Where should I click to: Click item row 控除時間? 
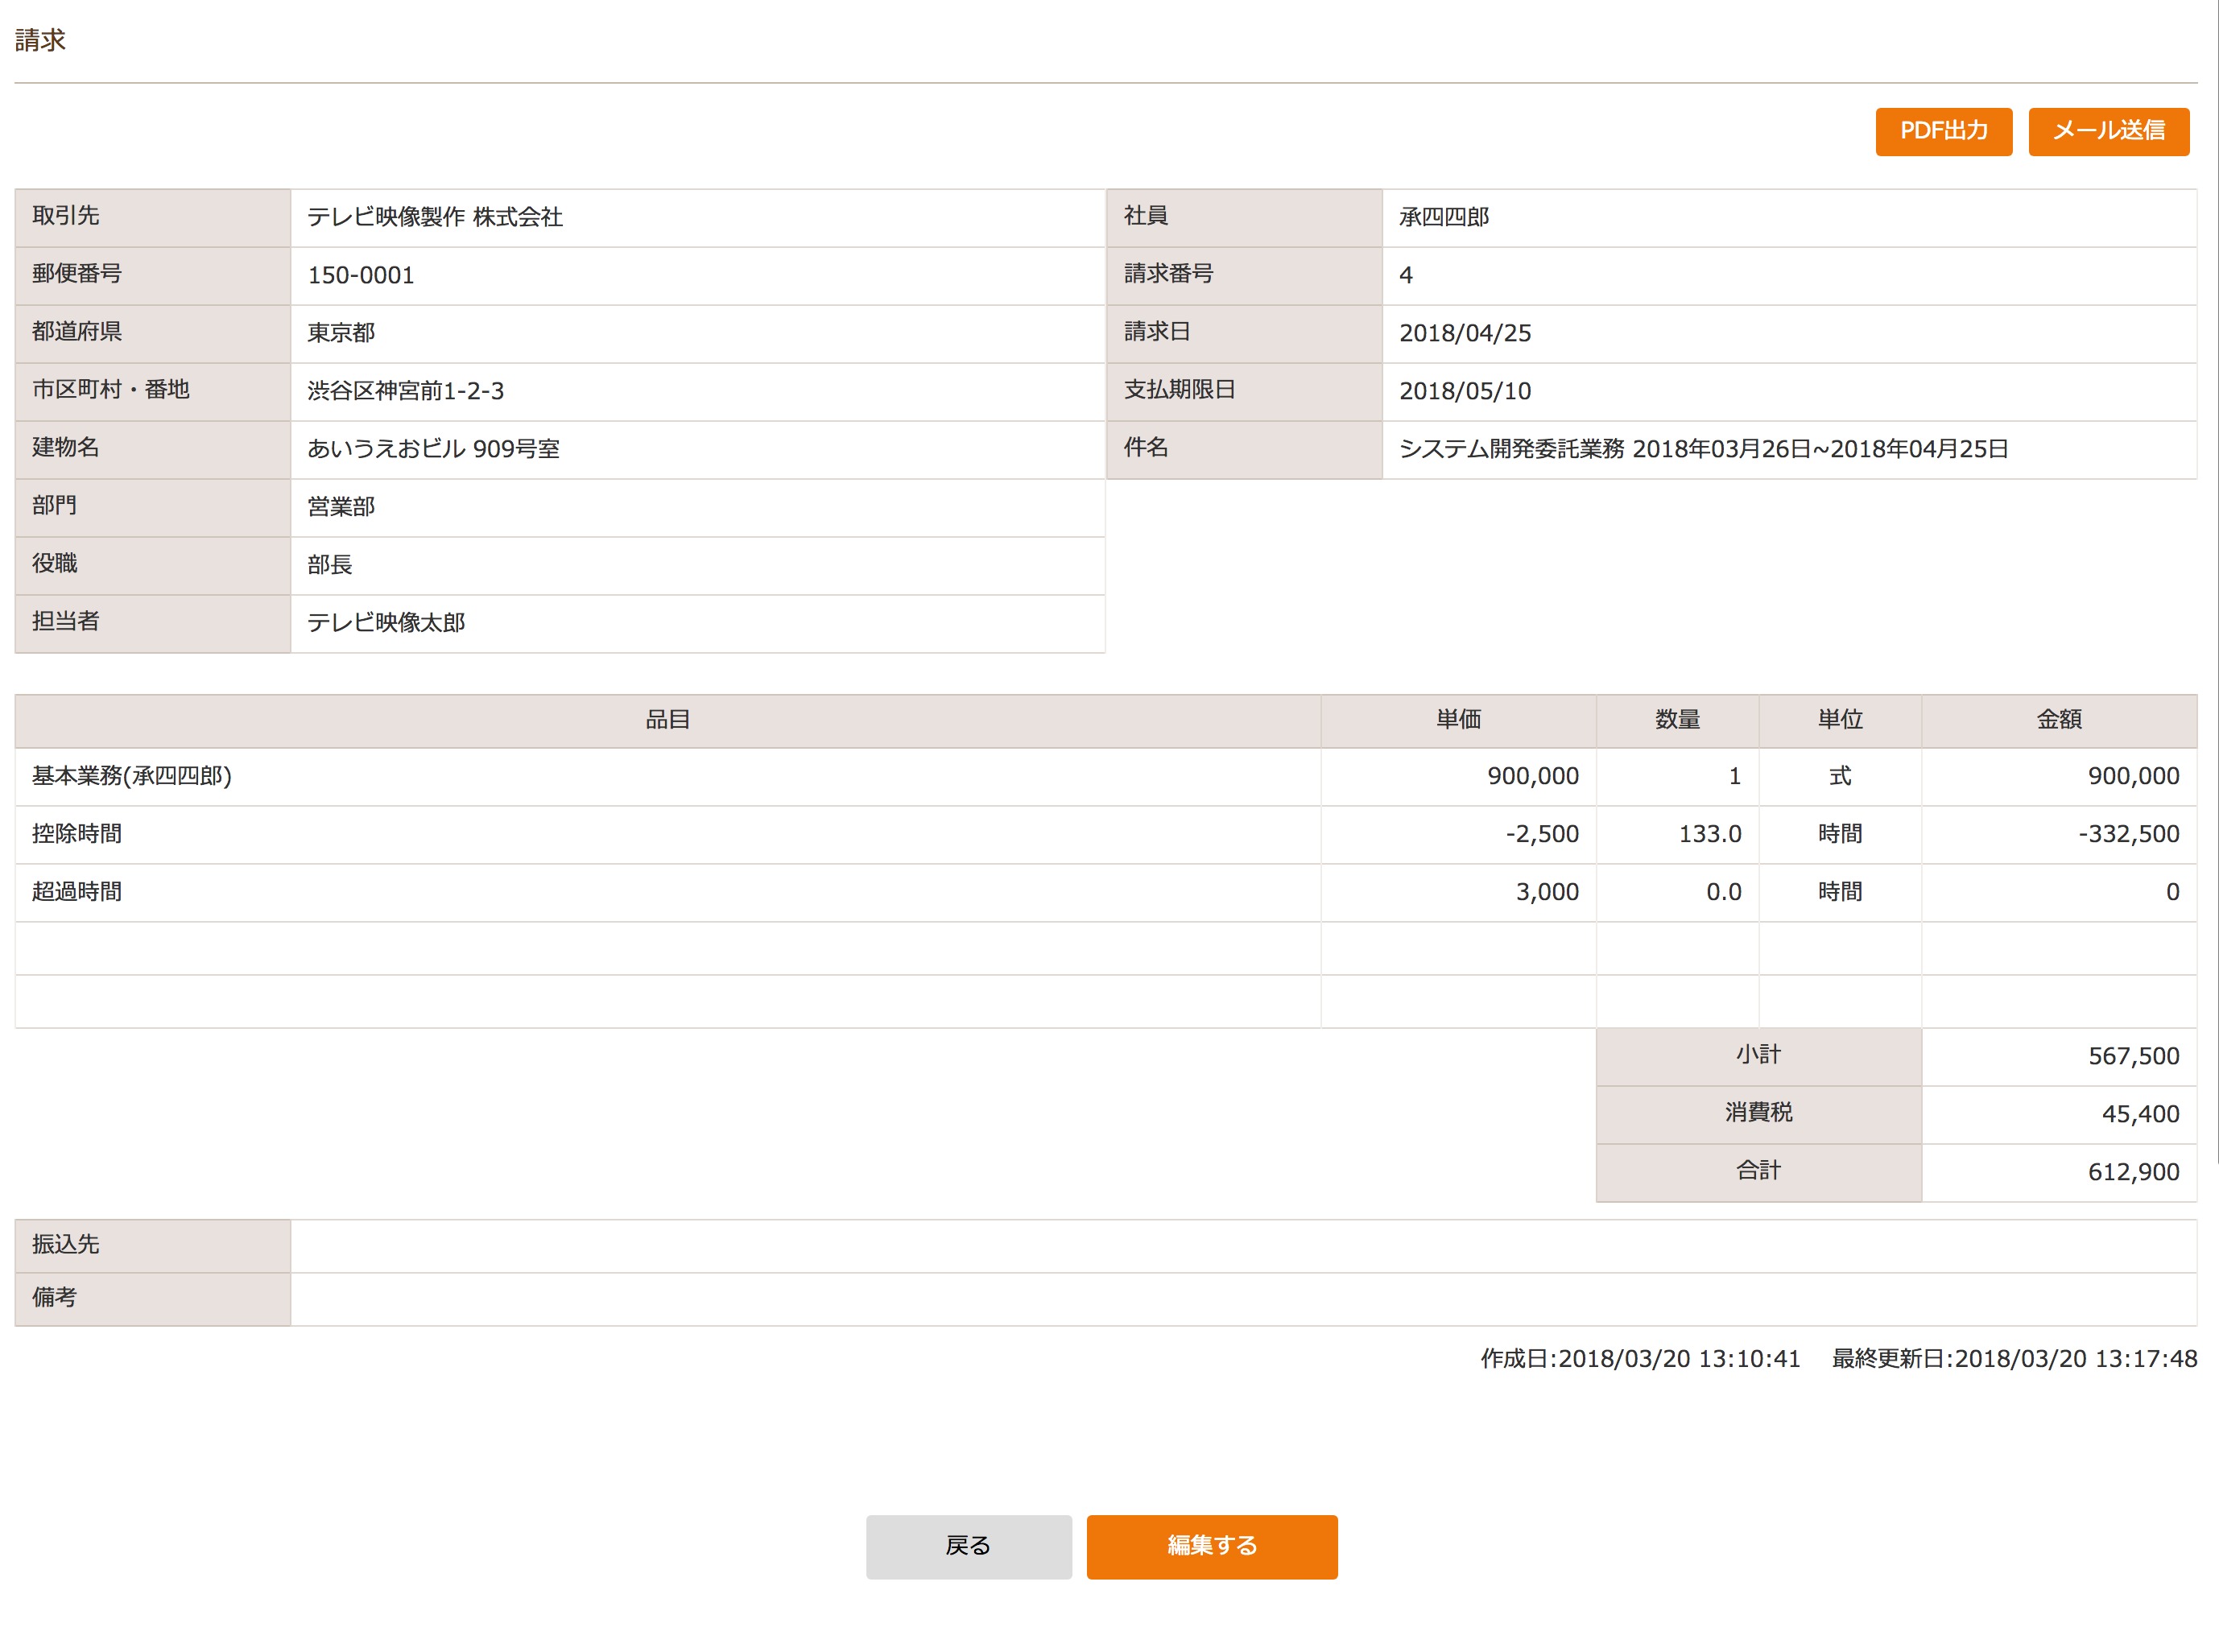click(1106, 835)
